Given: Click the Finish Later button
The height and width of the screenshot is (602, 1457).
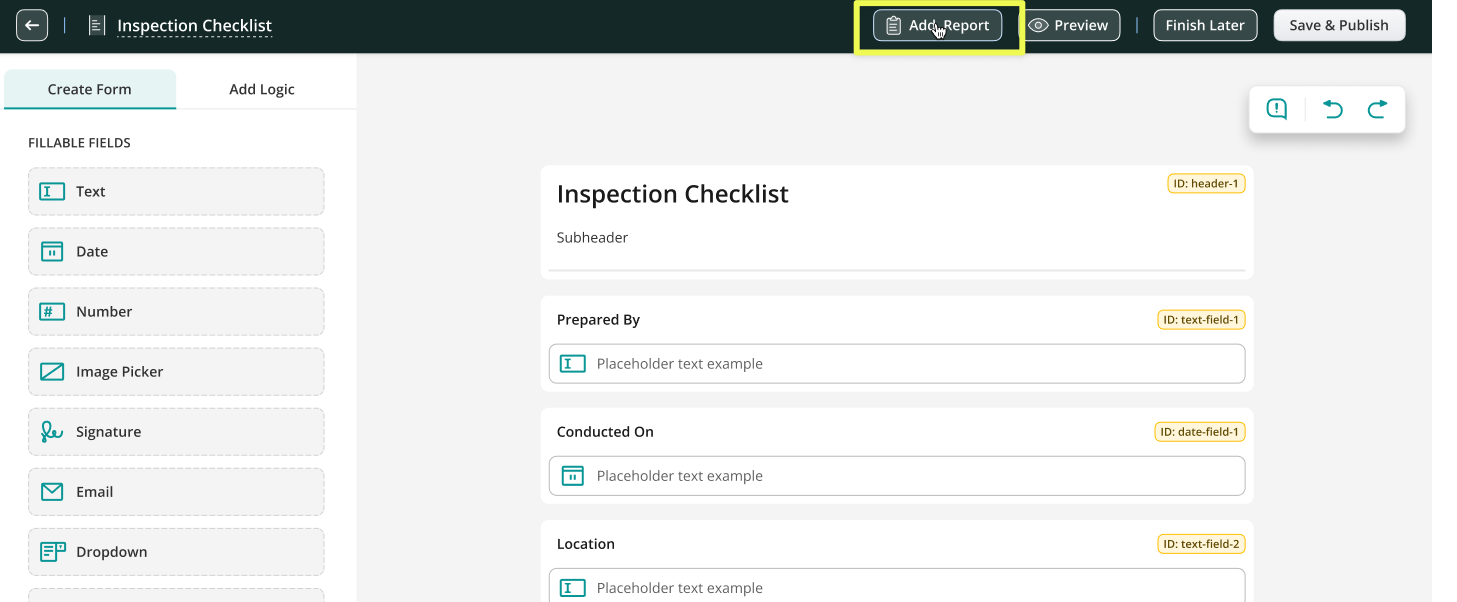Looking at the screenshot, I should [1205, 26].
